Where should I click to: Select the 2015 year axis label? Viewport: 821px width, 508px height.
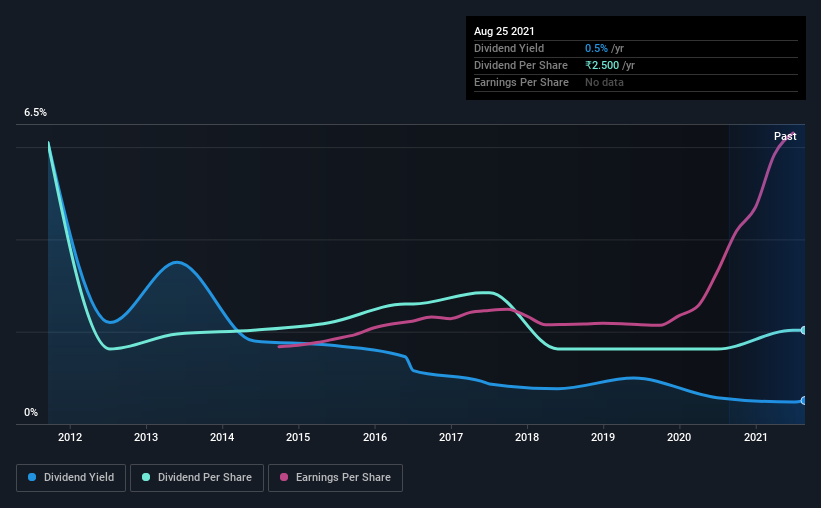point(298,437)
